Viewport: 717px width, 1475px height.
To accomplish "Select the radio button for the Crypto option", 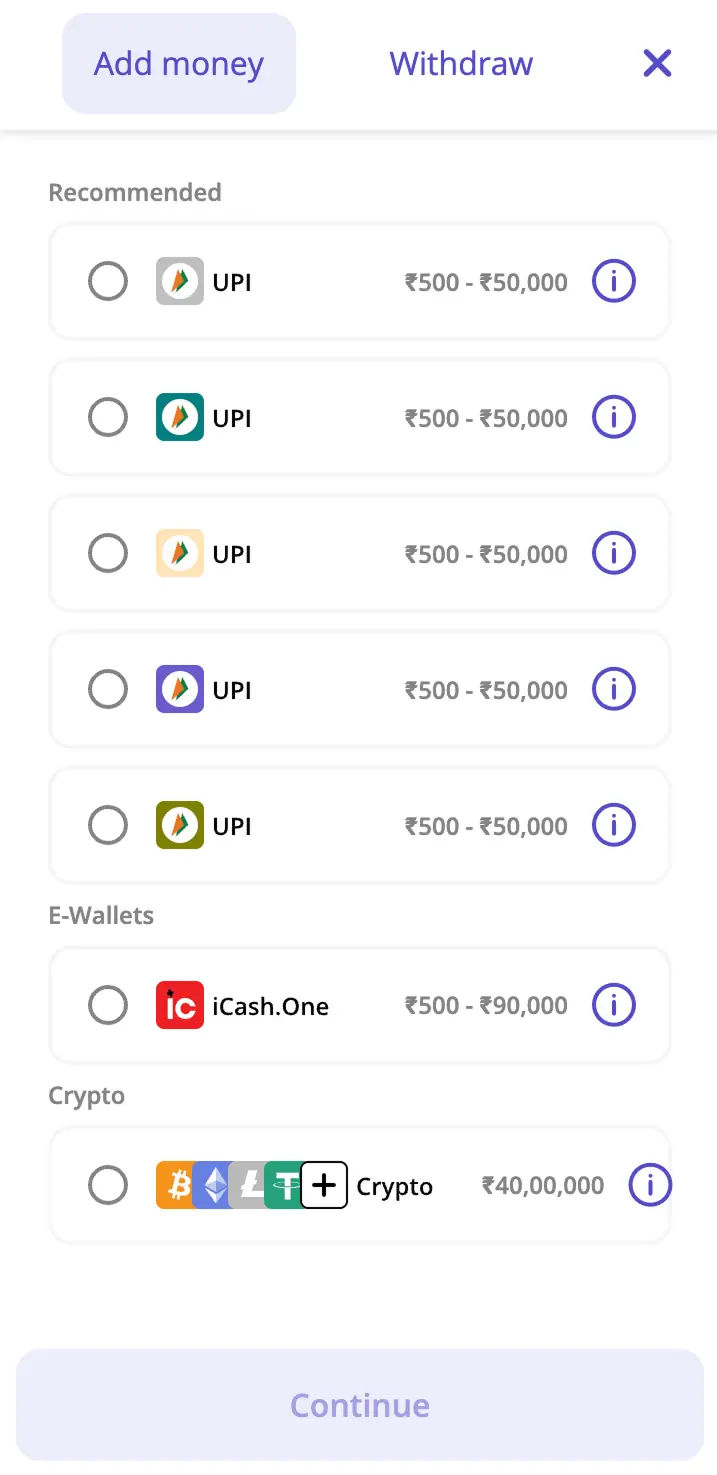I will [108, 1185].
